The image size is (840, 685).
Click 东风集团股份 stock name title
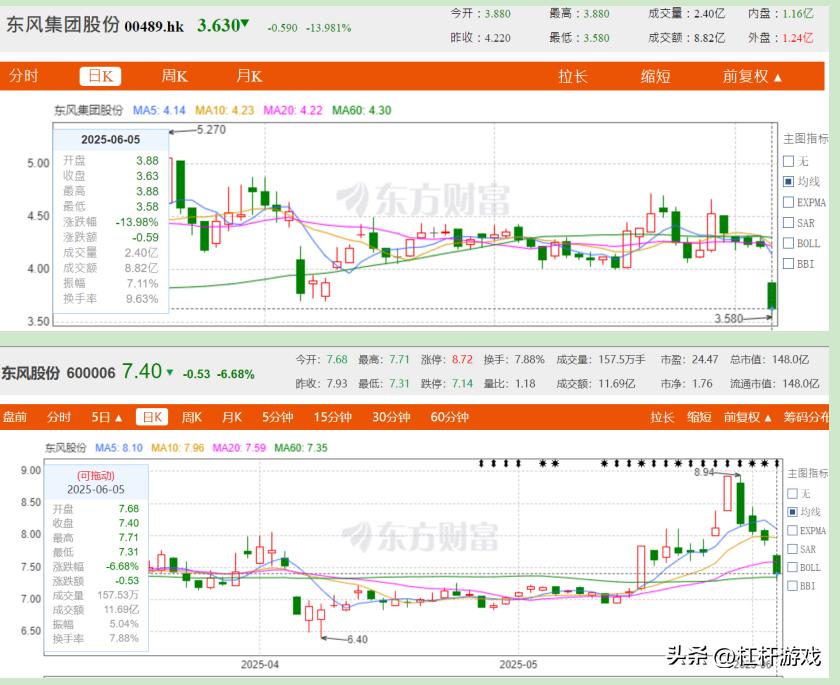(62, 25)
